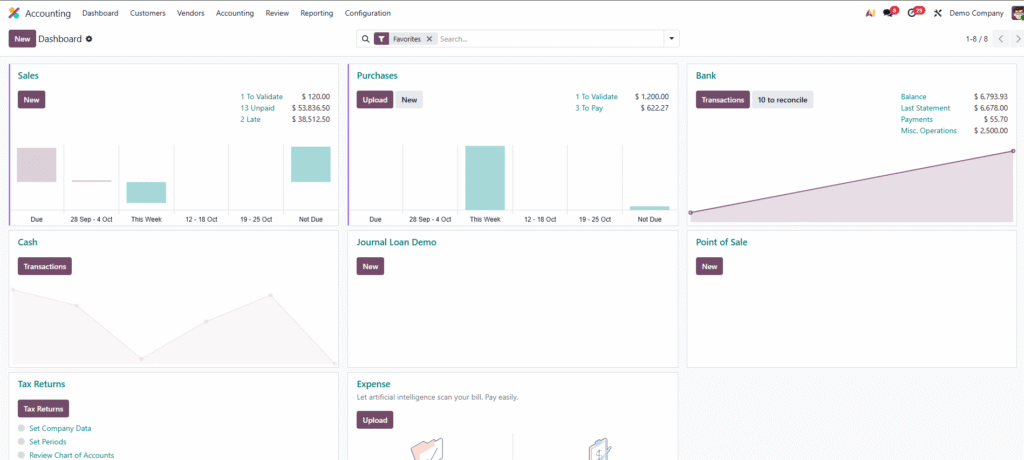This screenshot has height=460, width=1024.
Task: Toggle the Set Company Data step circle
Action: click(21, 428)
